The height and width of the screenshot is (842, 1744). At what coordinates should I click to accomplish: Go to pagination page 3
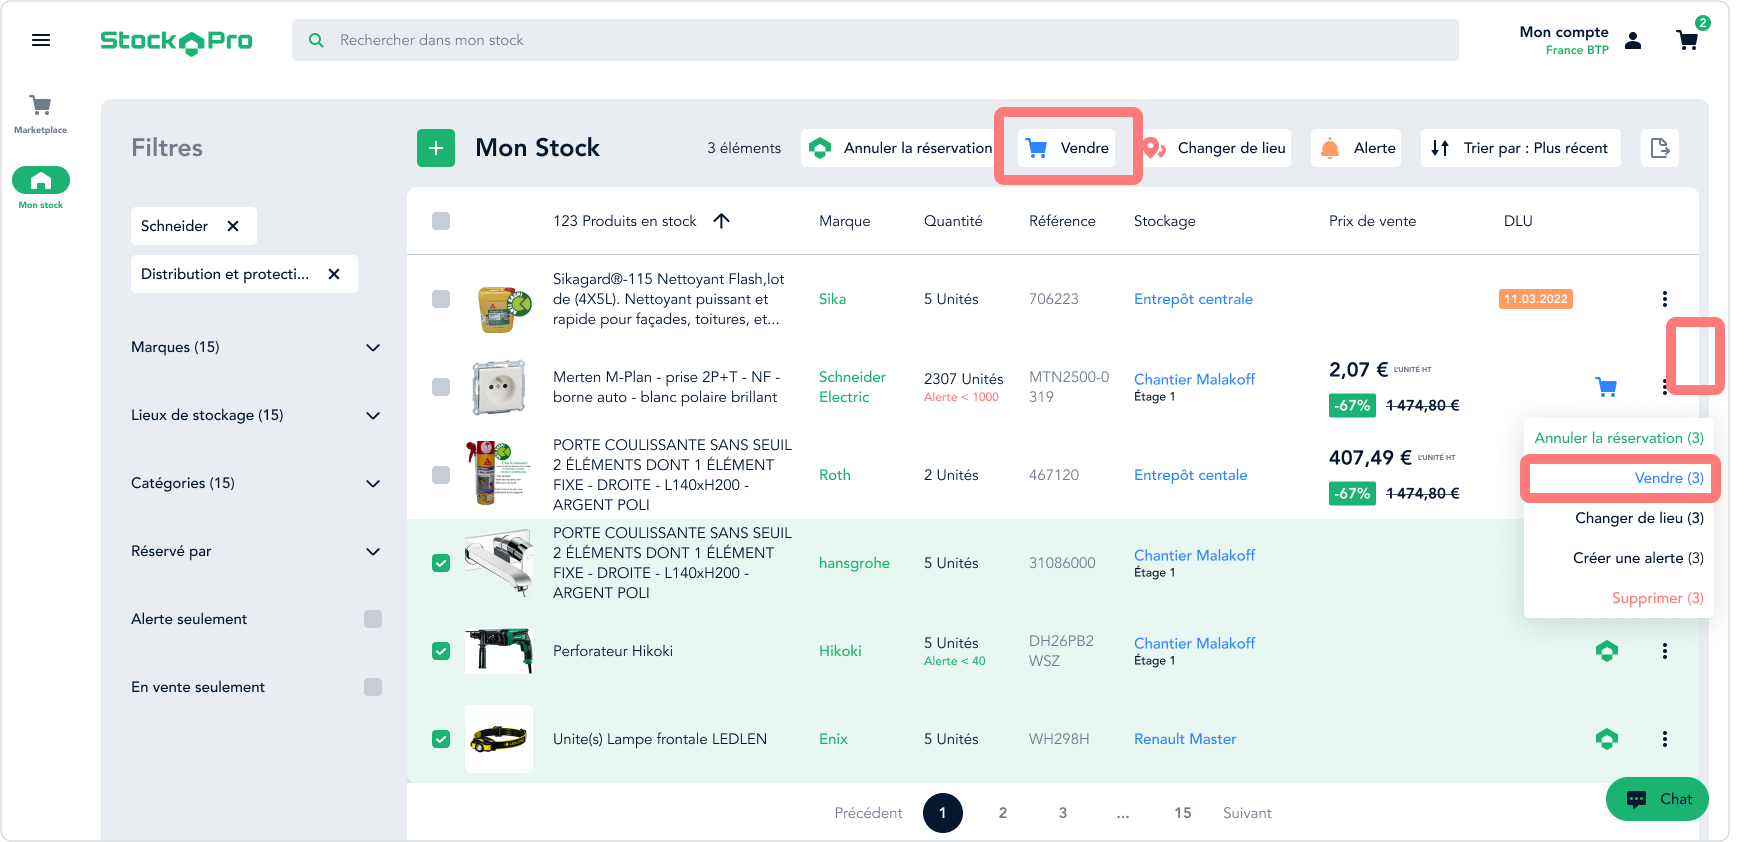(1063, 813)
